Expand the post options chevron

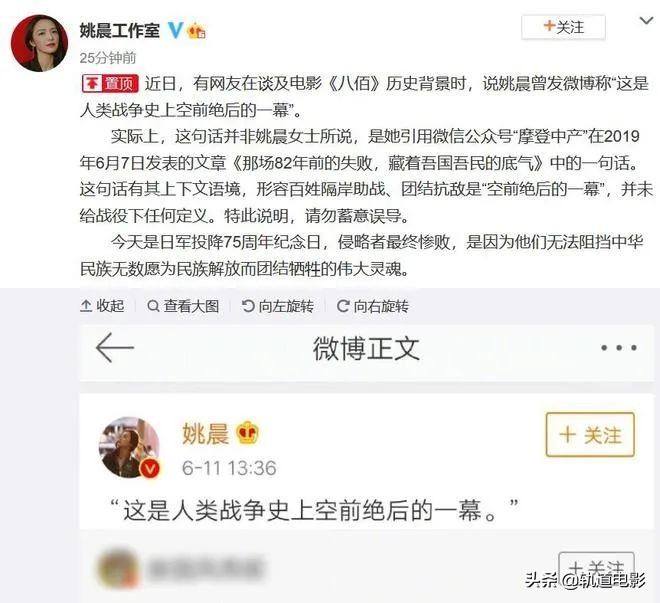[646, 21]
